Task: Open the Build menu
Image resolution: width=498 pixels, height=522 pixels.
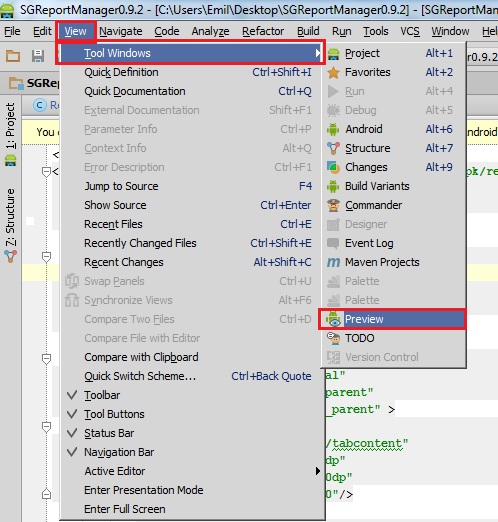Action: click(x=308, y=31)
